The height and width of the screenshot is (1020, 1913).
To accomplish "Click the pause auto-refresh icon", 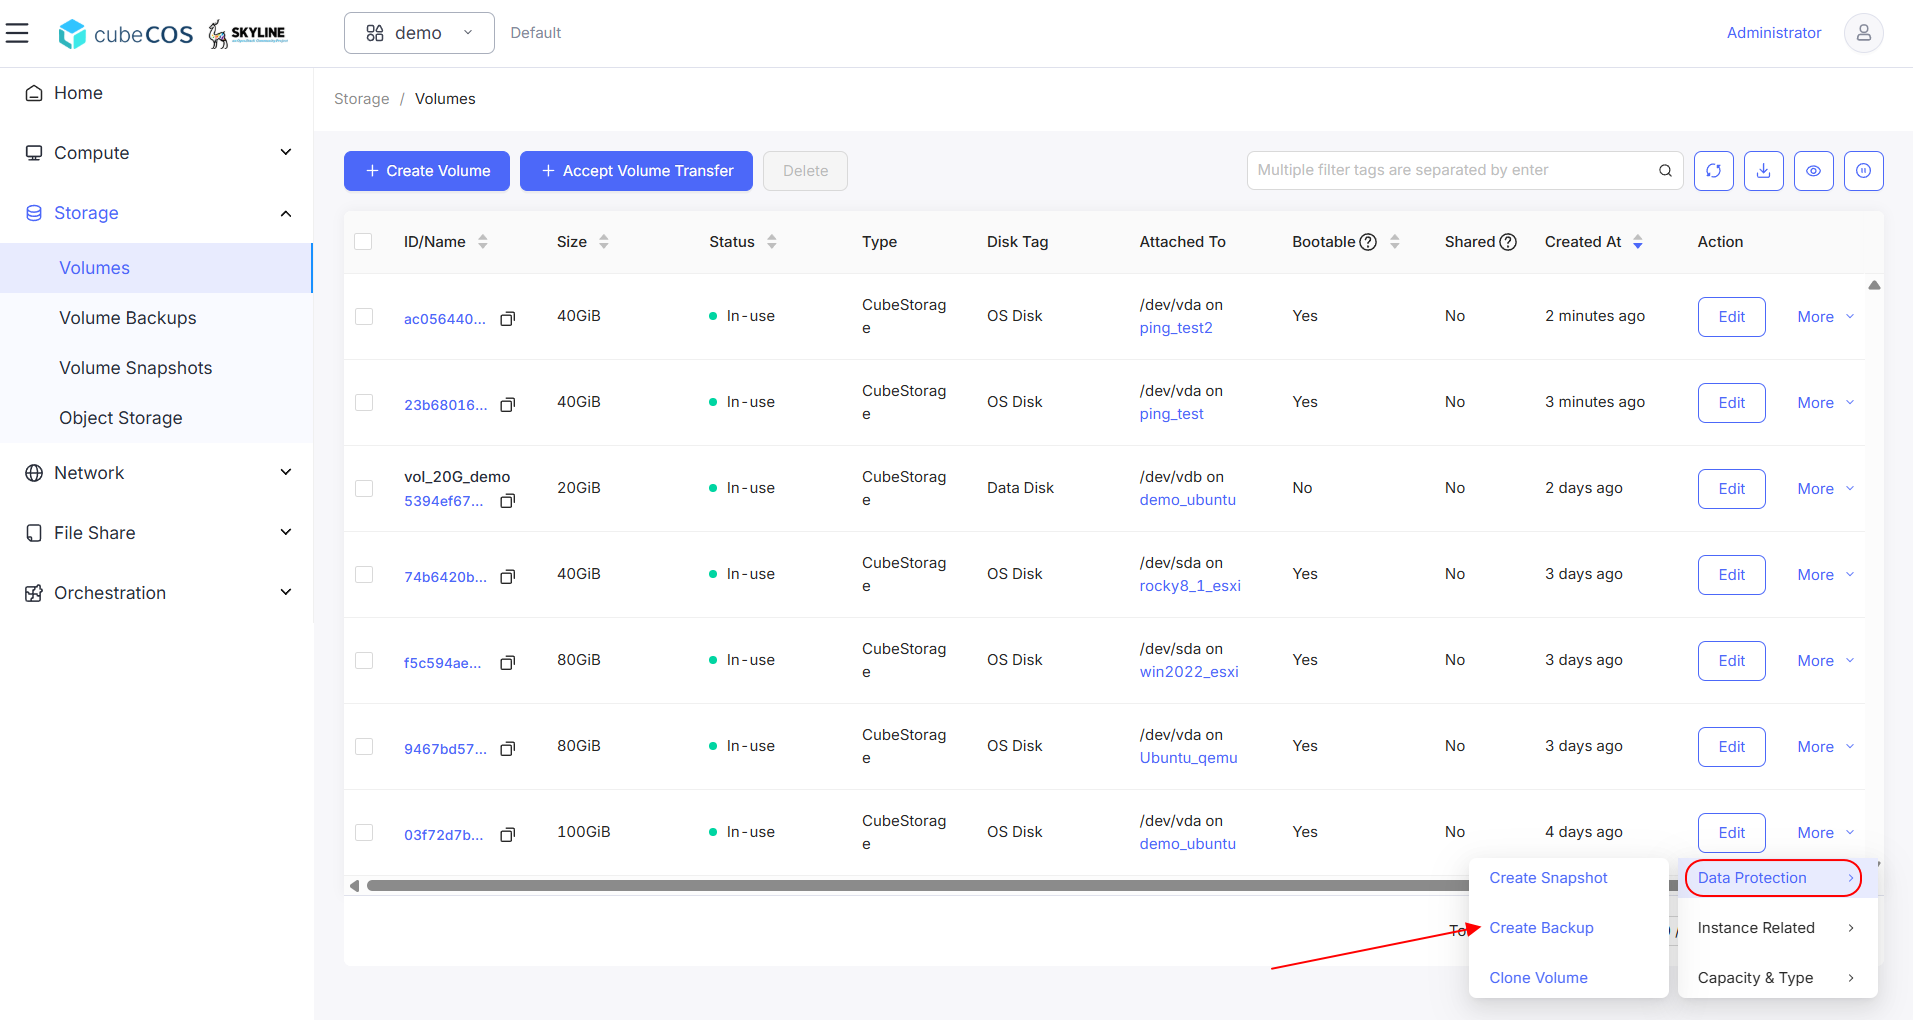I will click(1863, 171).
